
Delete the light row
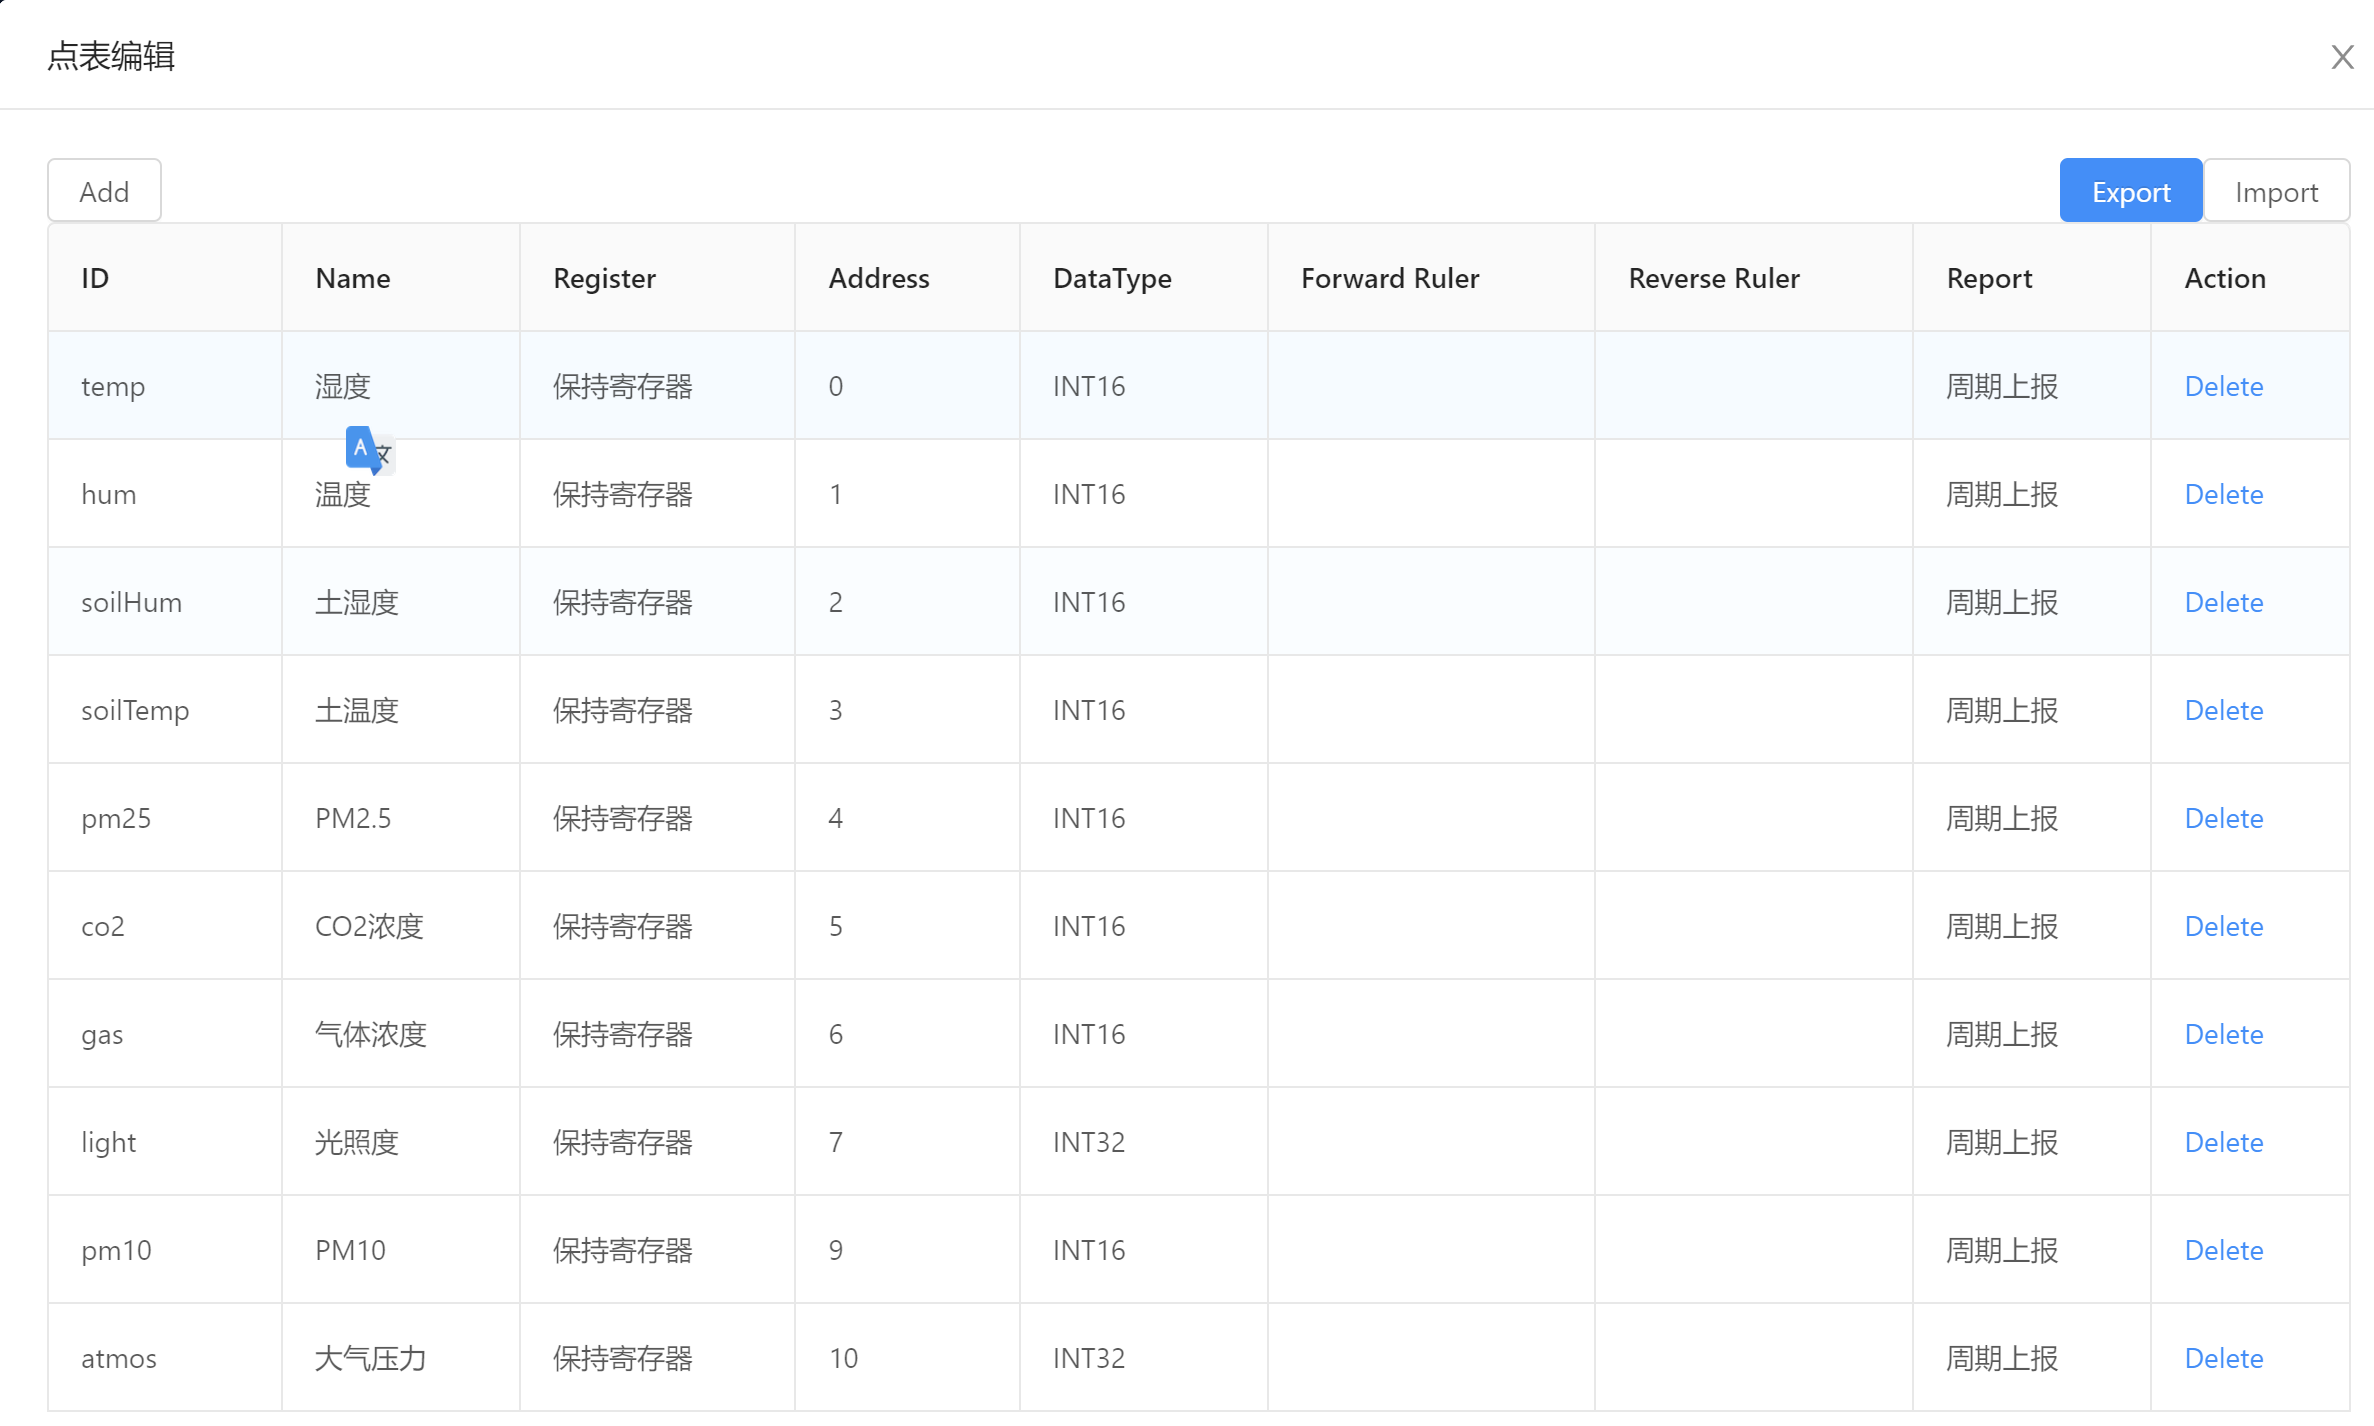[2223, 1142]
